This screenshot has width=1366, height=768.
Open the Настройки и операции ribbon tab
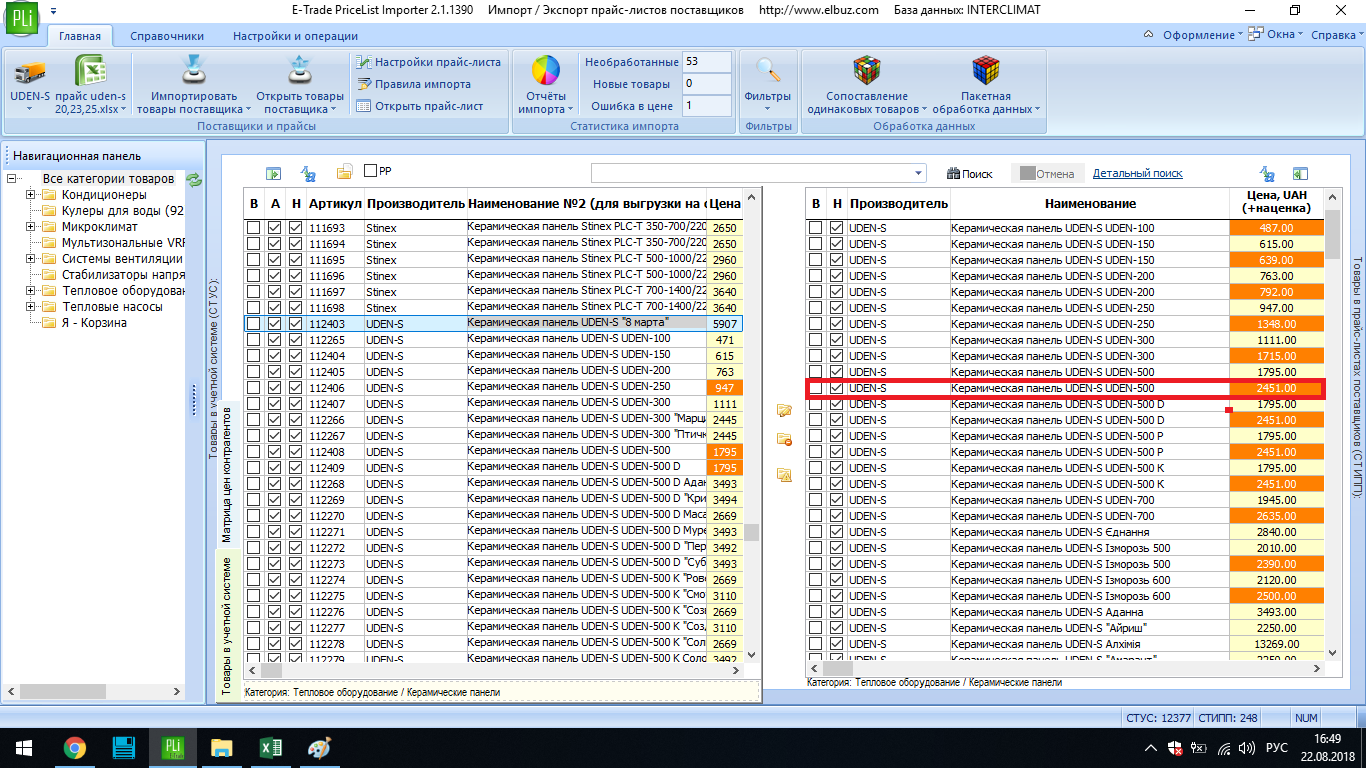tap(296, 36)
